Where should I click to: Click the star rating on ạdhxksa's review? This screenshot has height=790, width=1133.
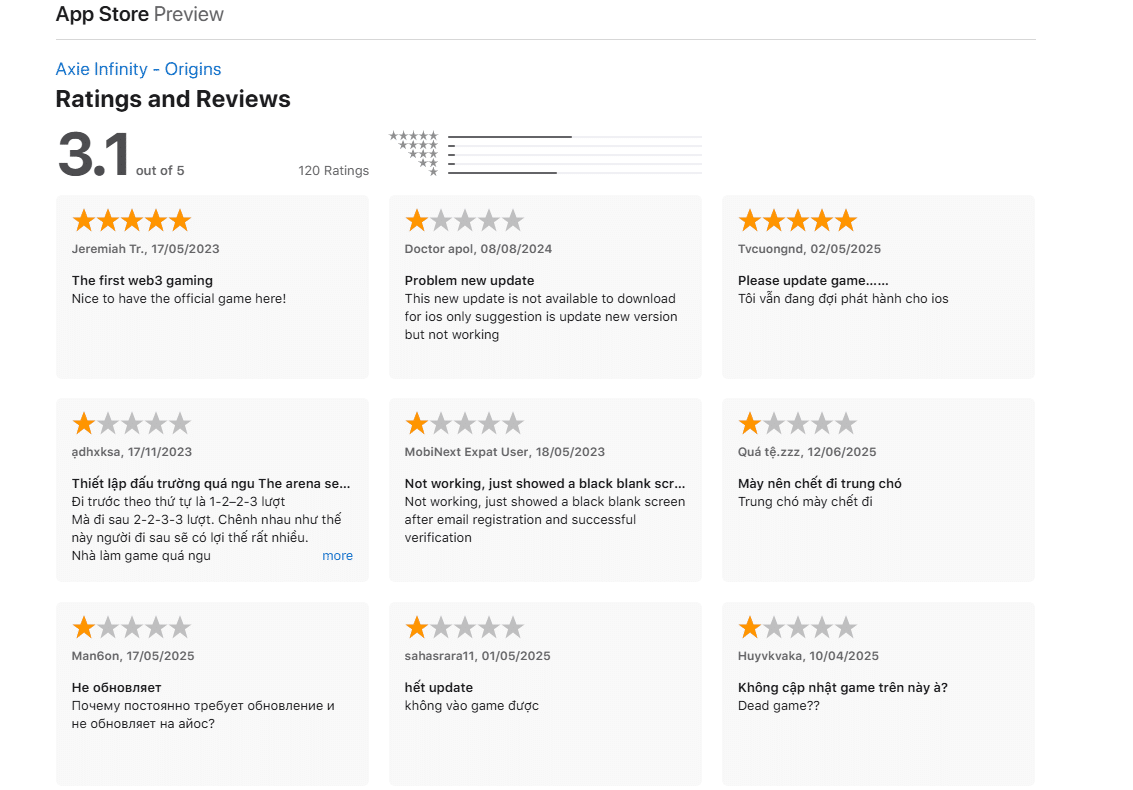click(131, 423)
